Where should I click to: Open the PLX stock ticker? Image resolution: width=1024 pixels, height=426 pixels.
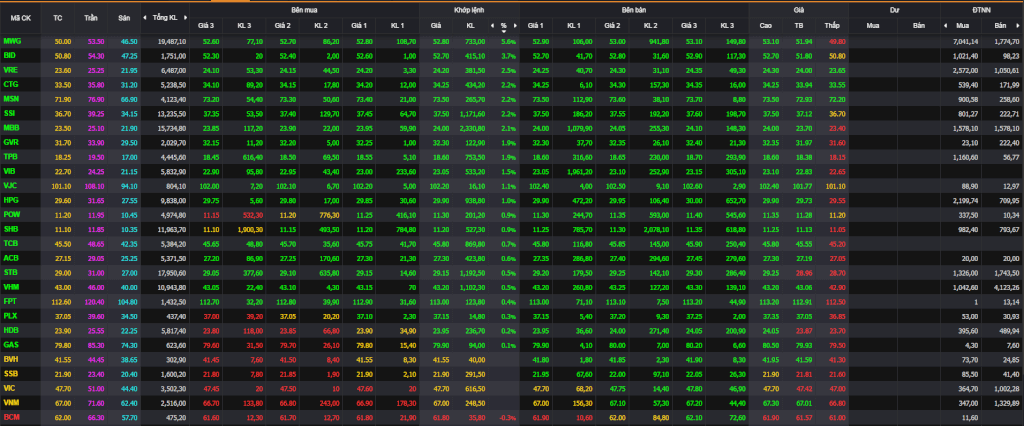10,315
